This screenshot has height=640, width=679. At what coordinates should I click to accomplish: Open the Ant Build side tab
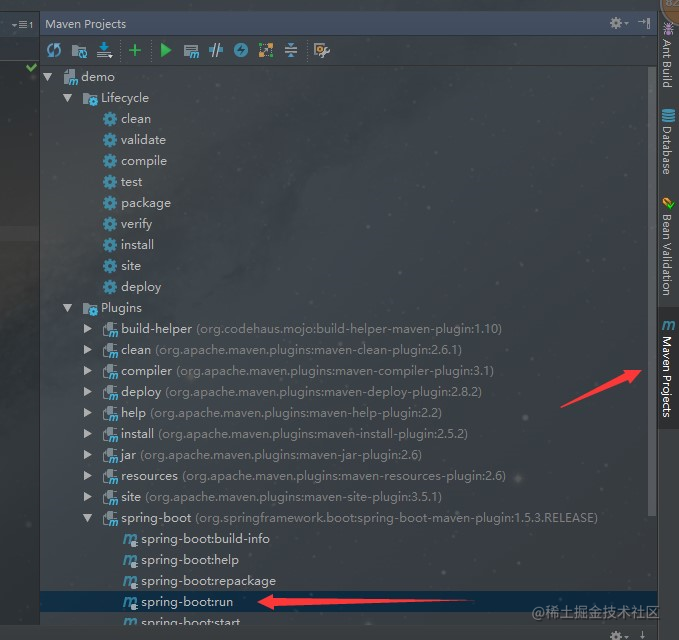[667, 55]
